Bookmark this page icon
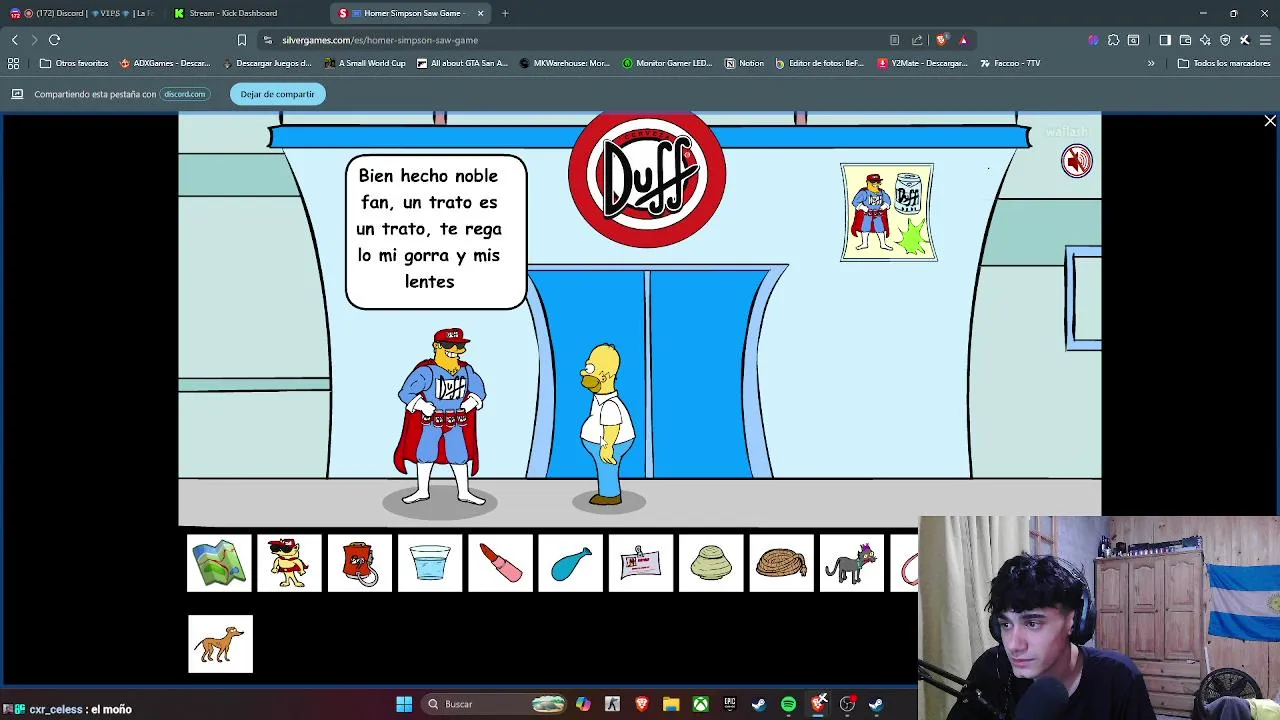1280x720 pixels. (x=241, y=40)
